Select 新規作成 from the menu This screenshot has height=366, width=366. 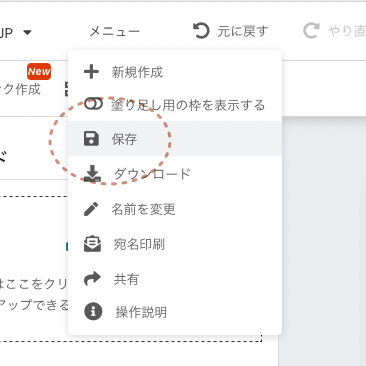pos(175,72)
